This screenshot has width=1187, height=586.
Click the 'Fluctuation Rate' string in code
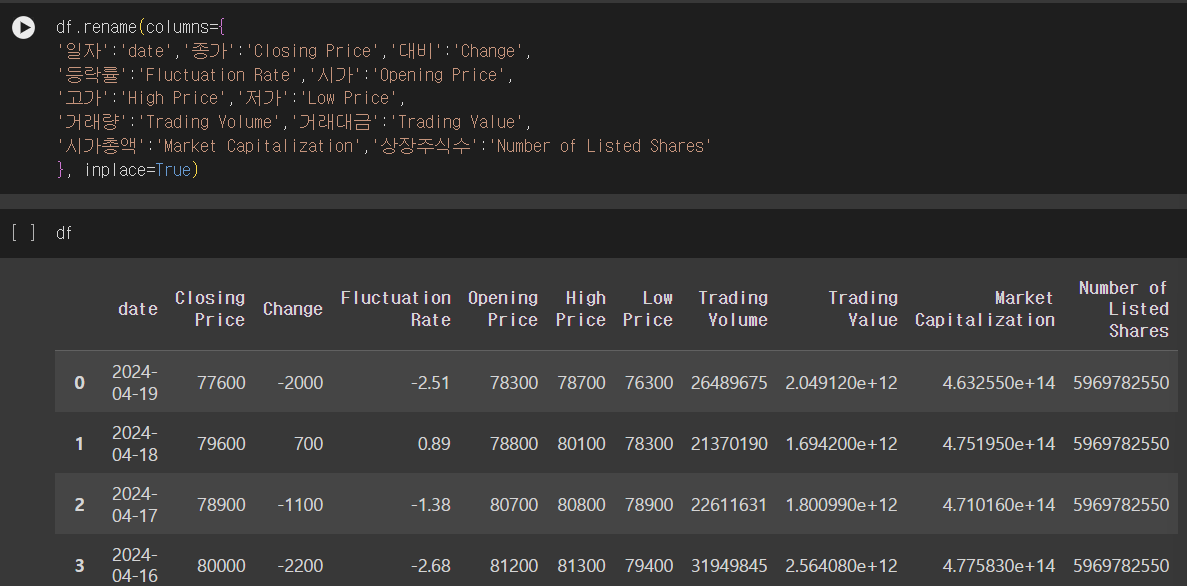tap(218, 74)
